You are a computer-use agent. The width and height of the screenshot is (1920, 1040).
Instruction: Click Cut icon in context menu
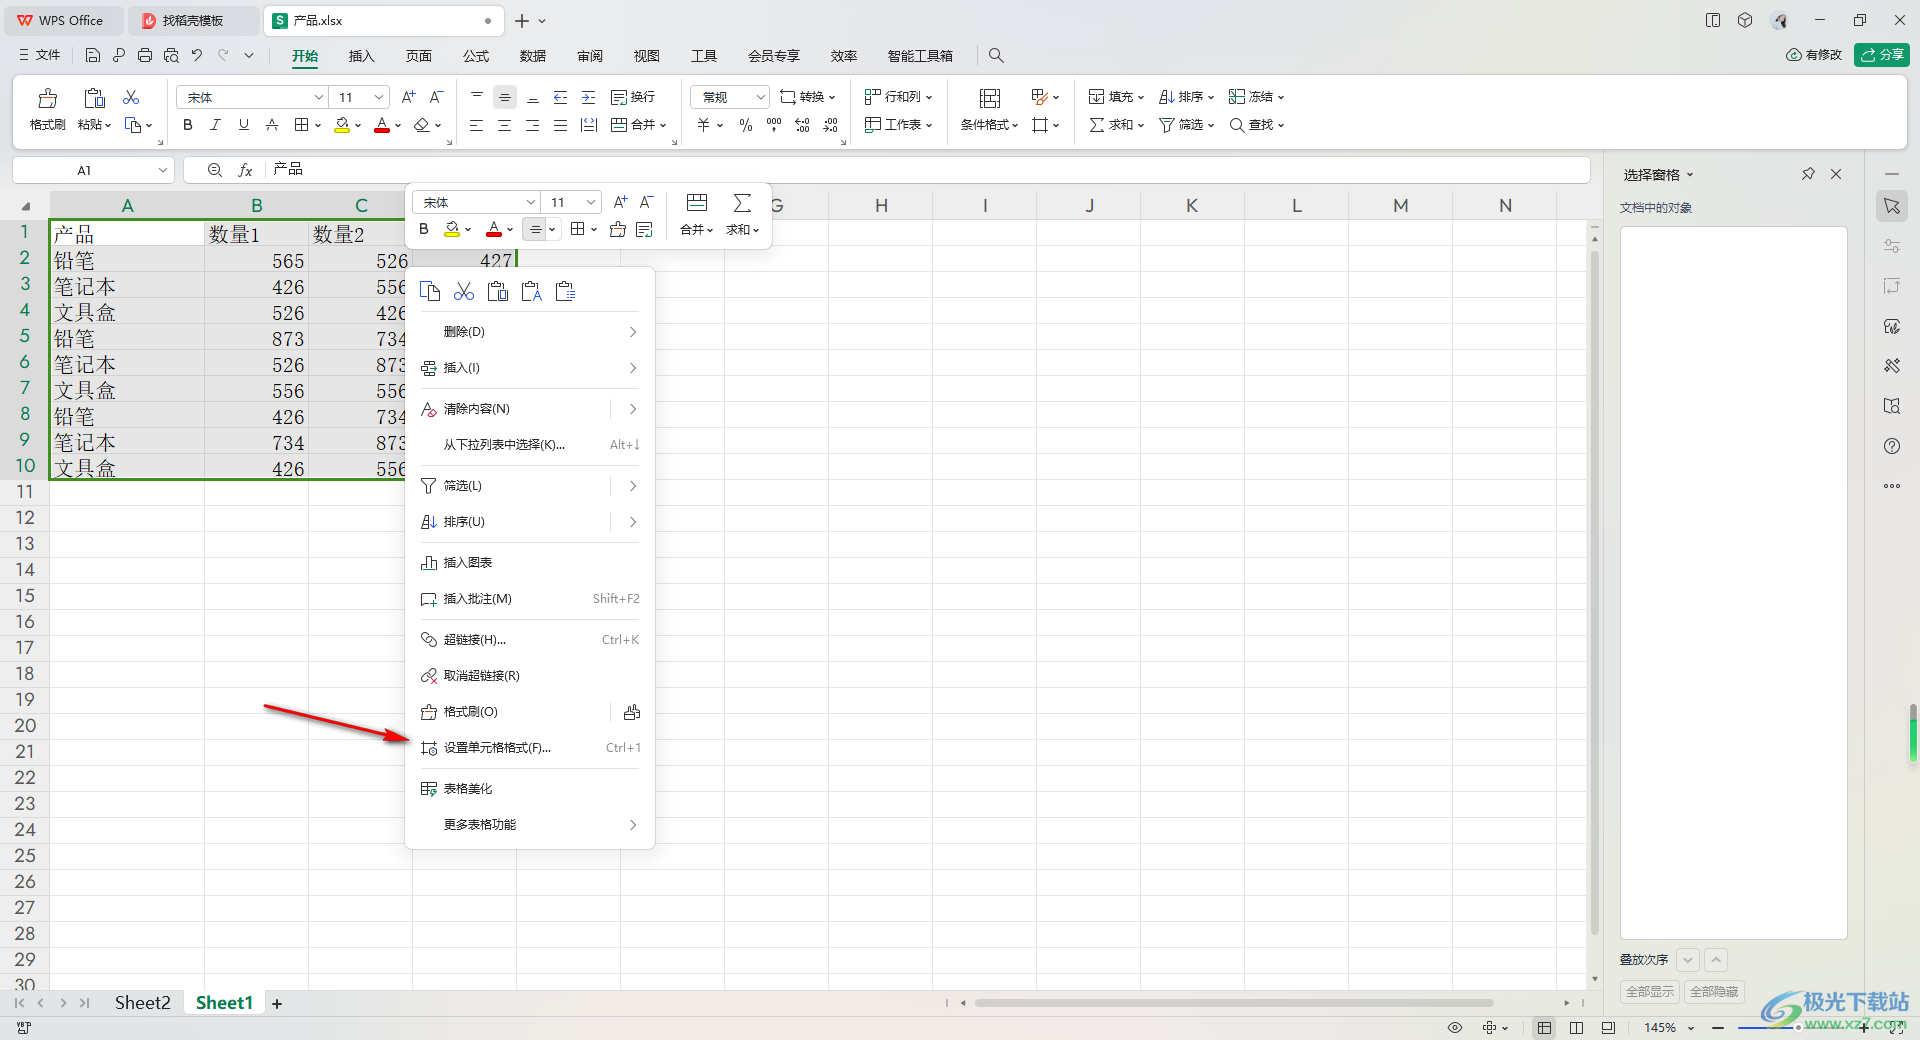[464, 291]
